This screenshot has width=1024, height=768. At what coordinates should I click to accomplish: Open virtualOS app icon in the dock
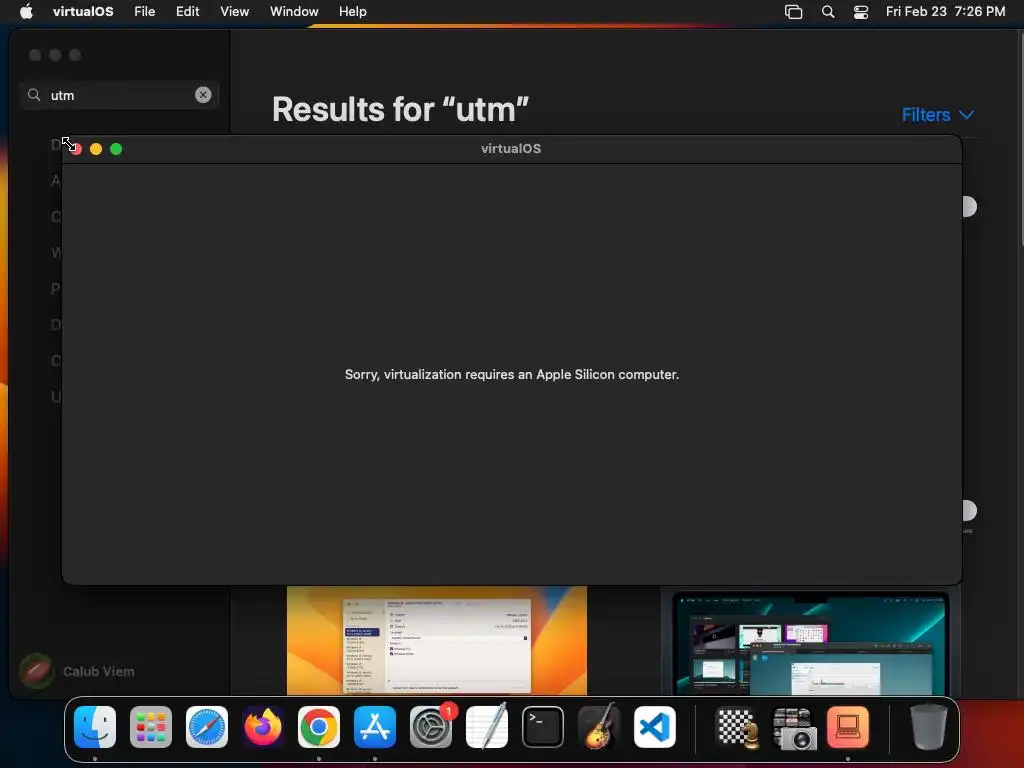pos(848,727)
